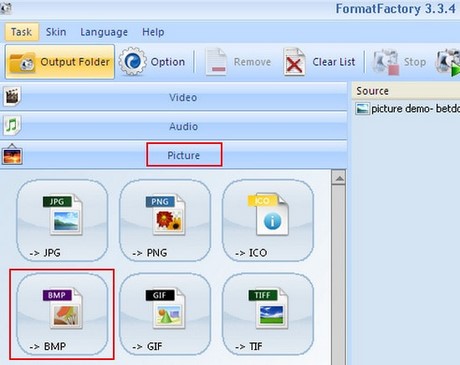Click the Option gear icon

132,62
